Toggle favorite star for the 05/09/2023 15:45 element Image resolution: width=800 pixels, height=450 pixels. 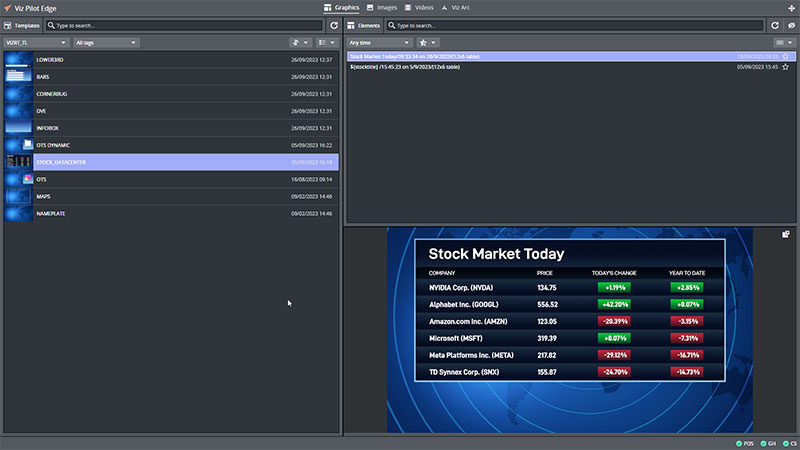(x=786, y=67)
